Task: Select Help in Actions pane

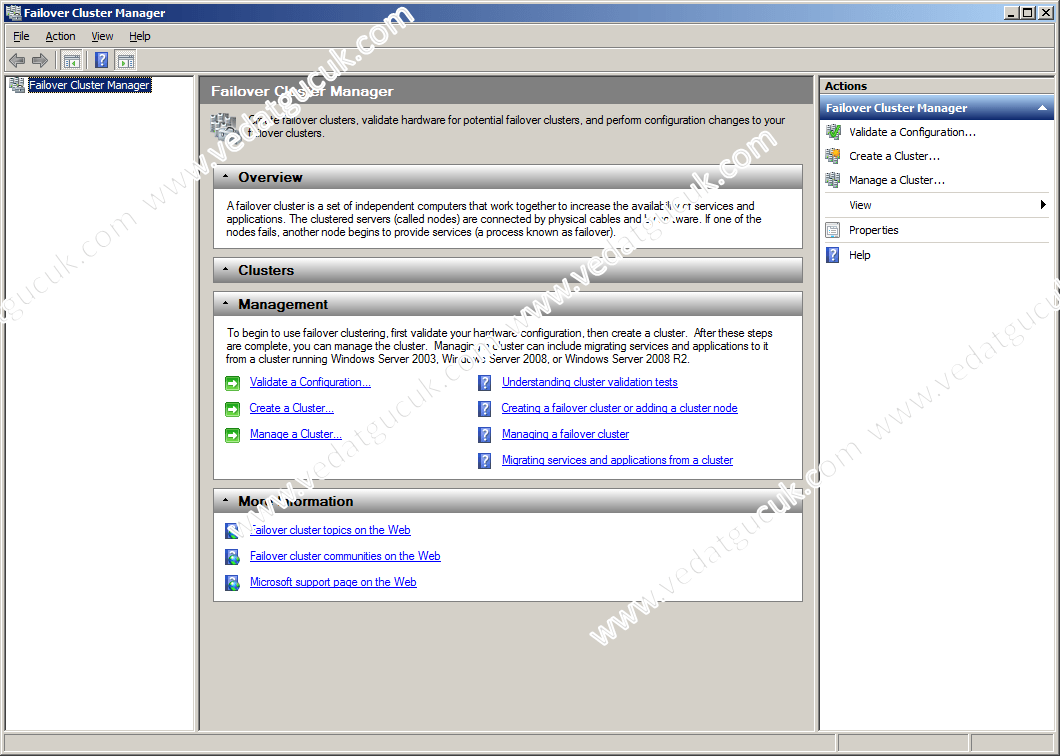Action: click(x=859, y=255)
